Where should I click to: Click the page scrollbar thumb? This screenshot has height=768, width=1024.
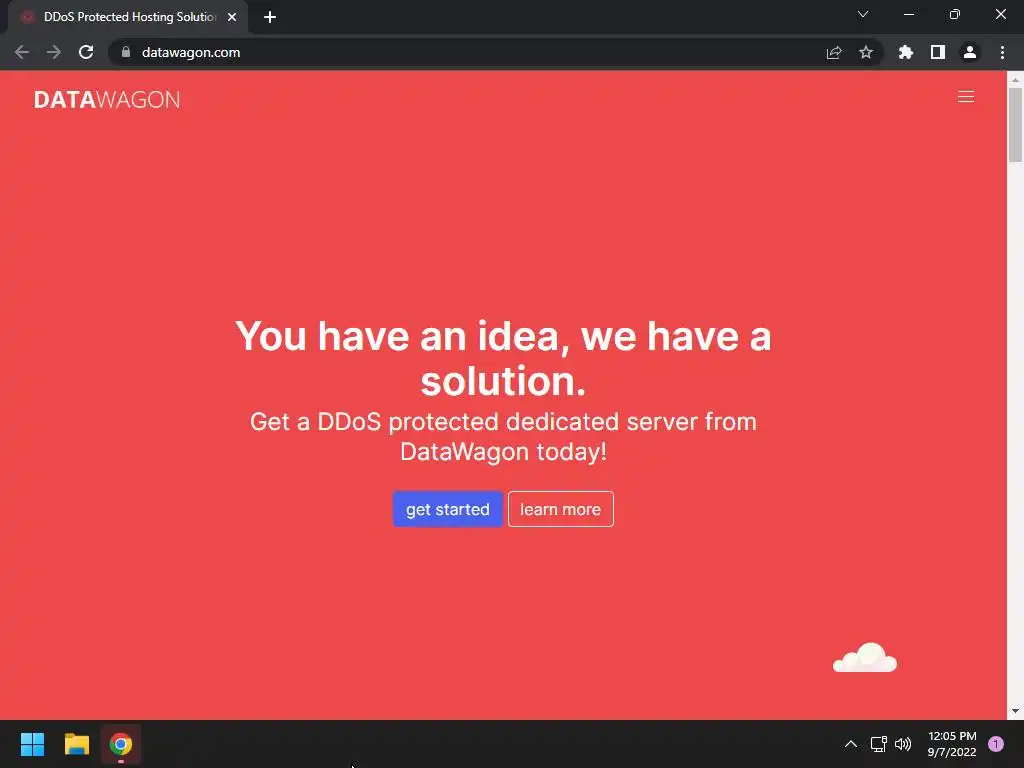(x=1015, y=124)
